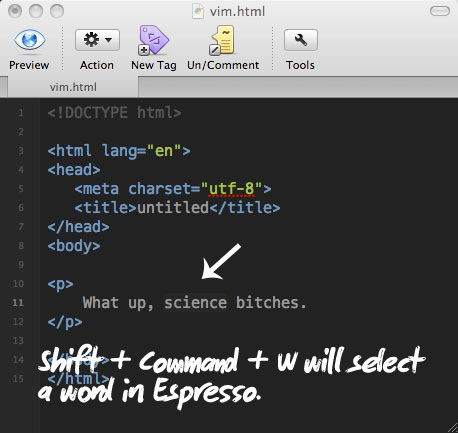Click the html lang="en" opening tag
The width and height of the screenshot is (458, 433).
[119, 151]
